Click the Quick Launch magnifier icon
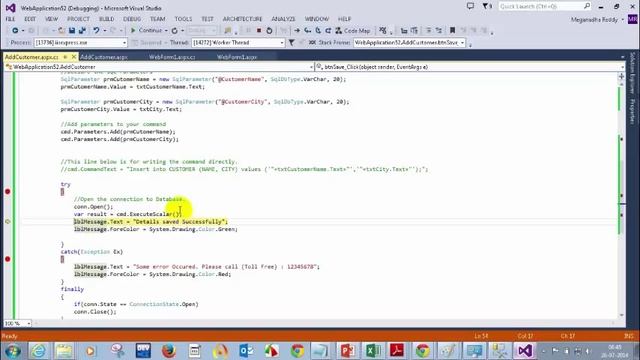Image resolution: width=640 pixels, height=360 pixels. [x=587, y=6]
